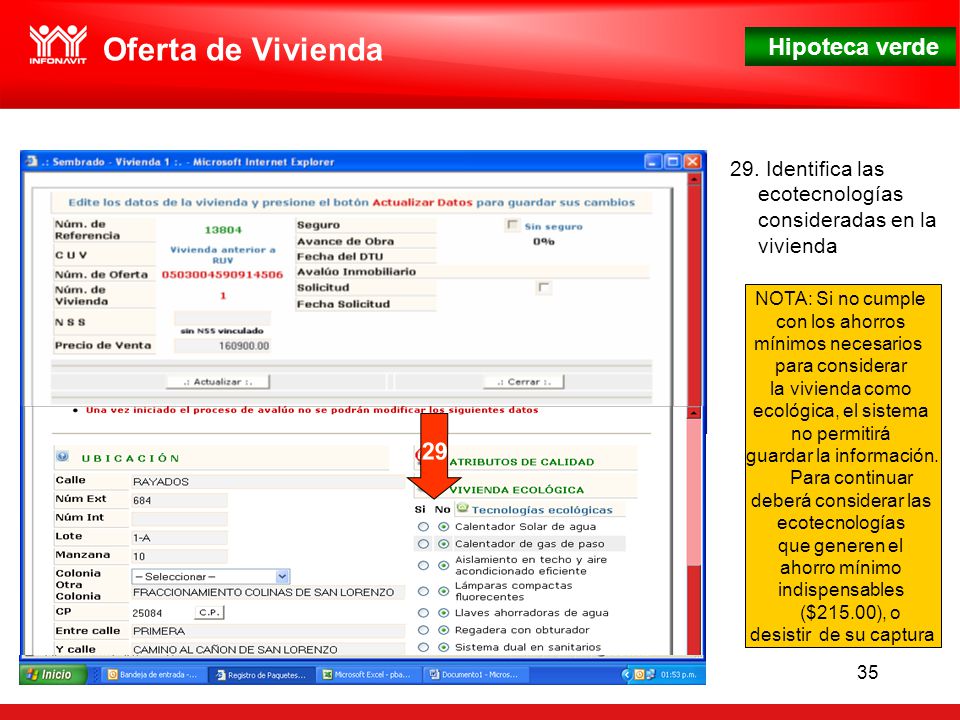Click reference number 13804
Image resolution: width=960 pixels, height=720 pixels.
point(223,230)
